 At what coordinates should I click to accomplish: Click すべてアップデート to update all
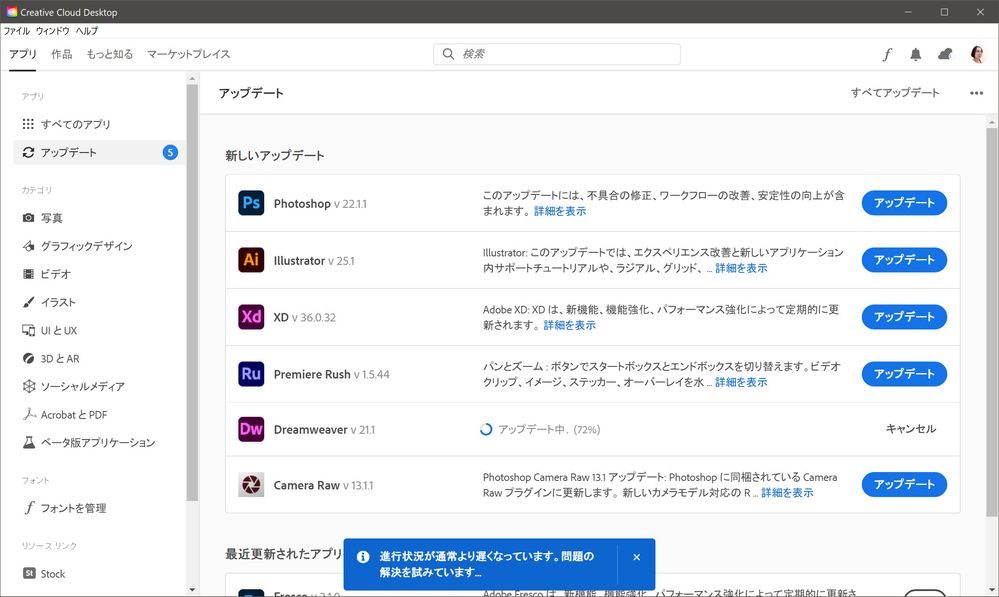click(x=895, y=93)
